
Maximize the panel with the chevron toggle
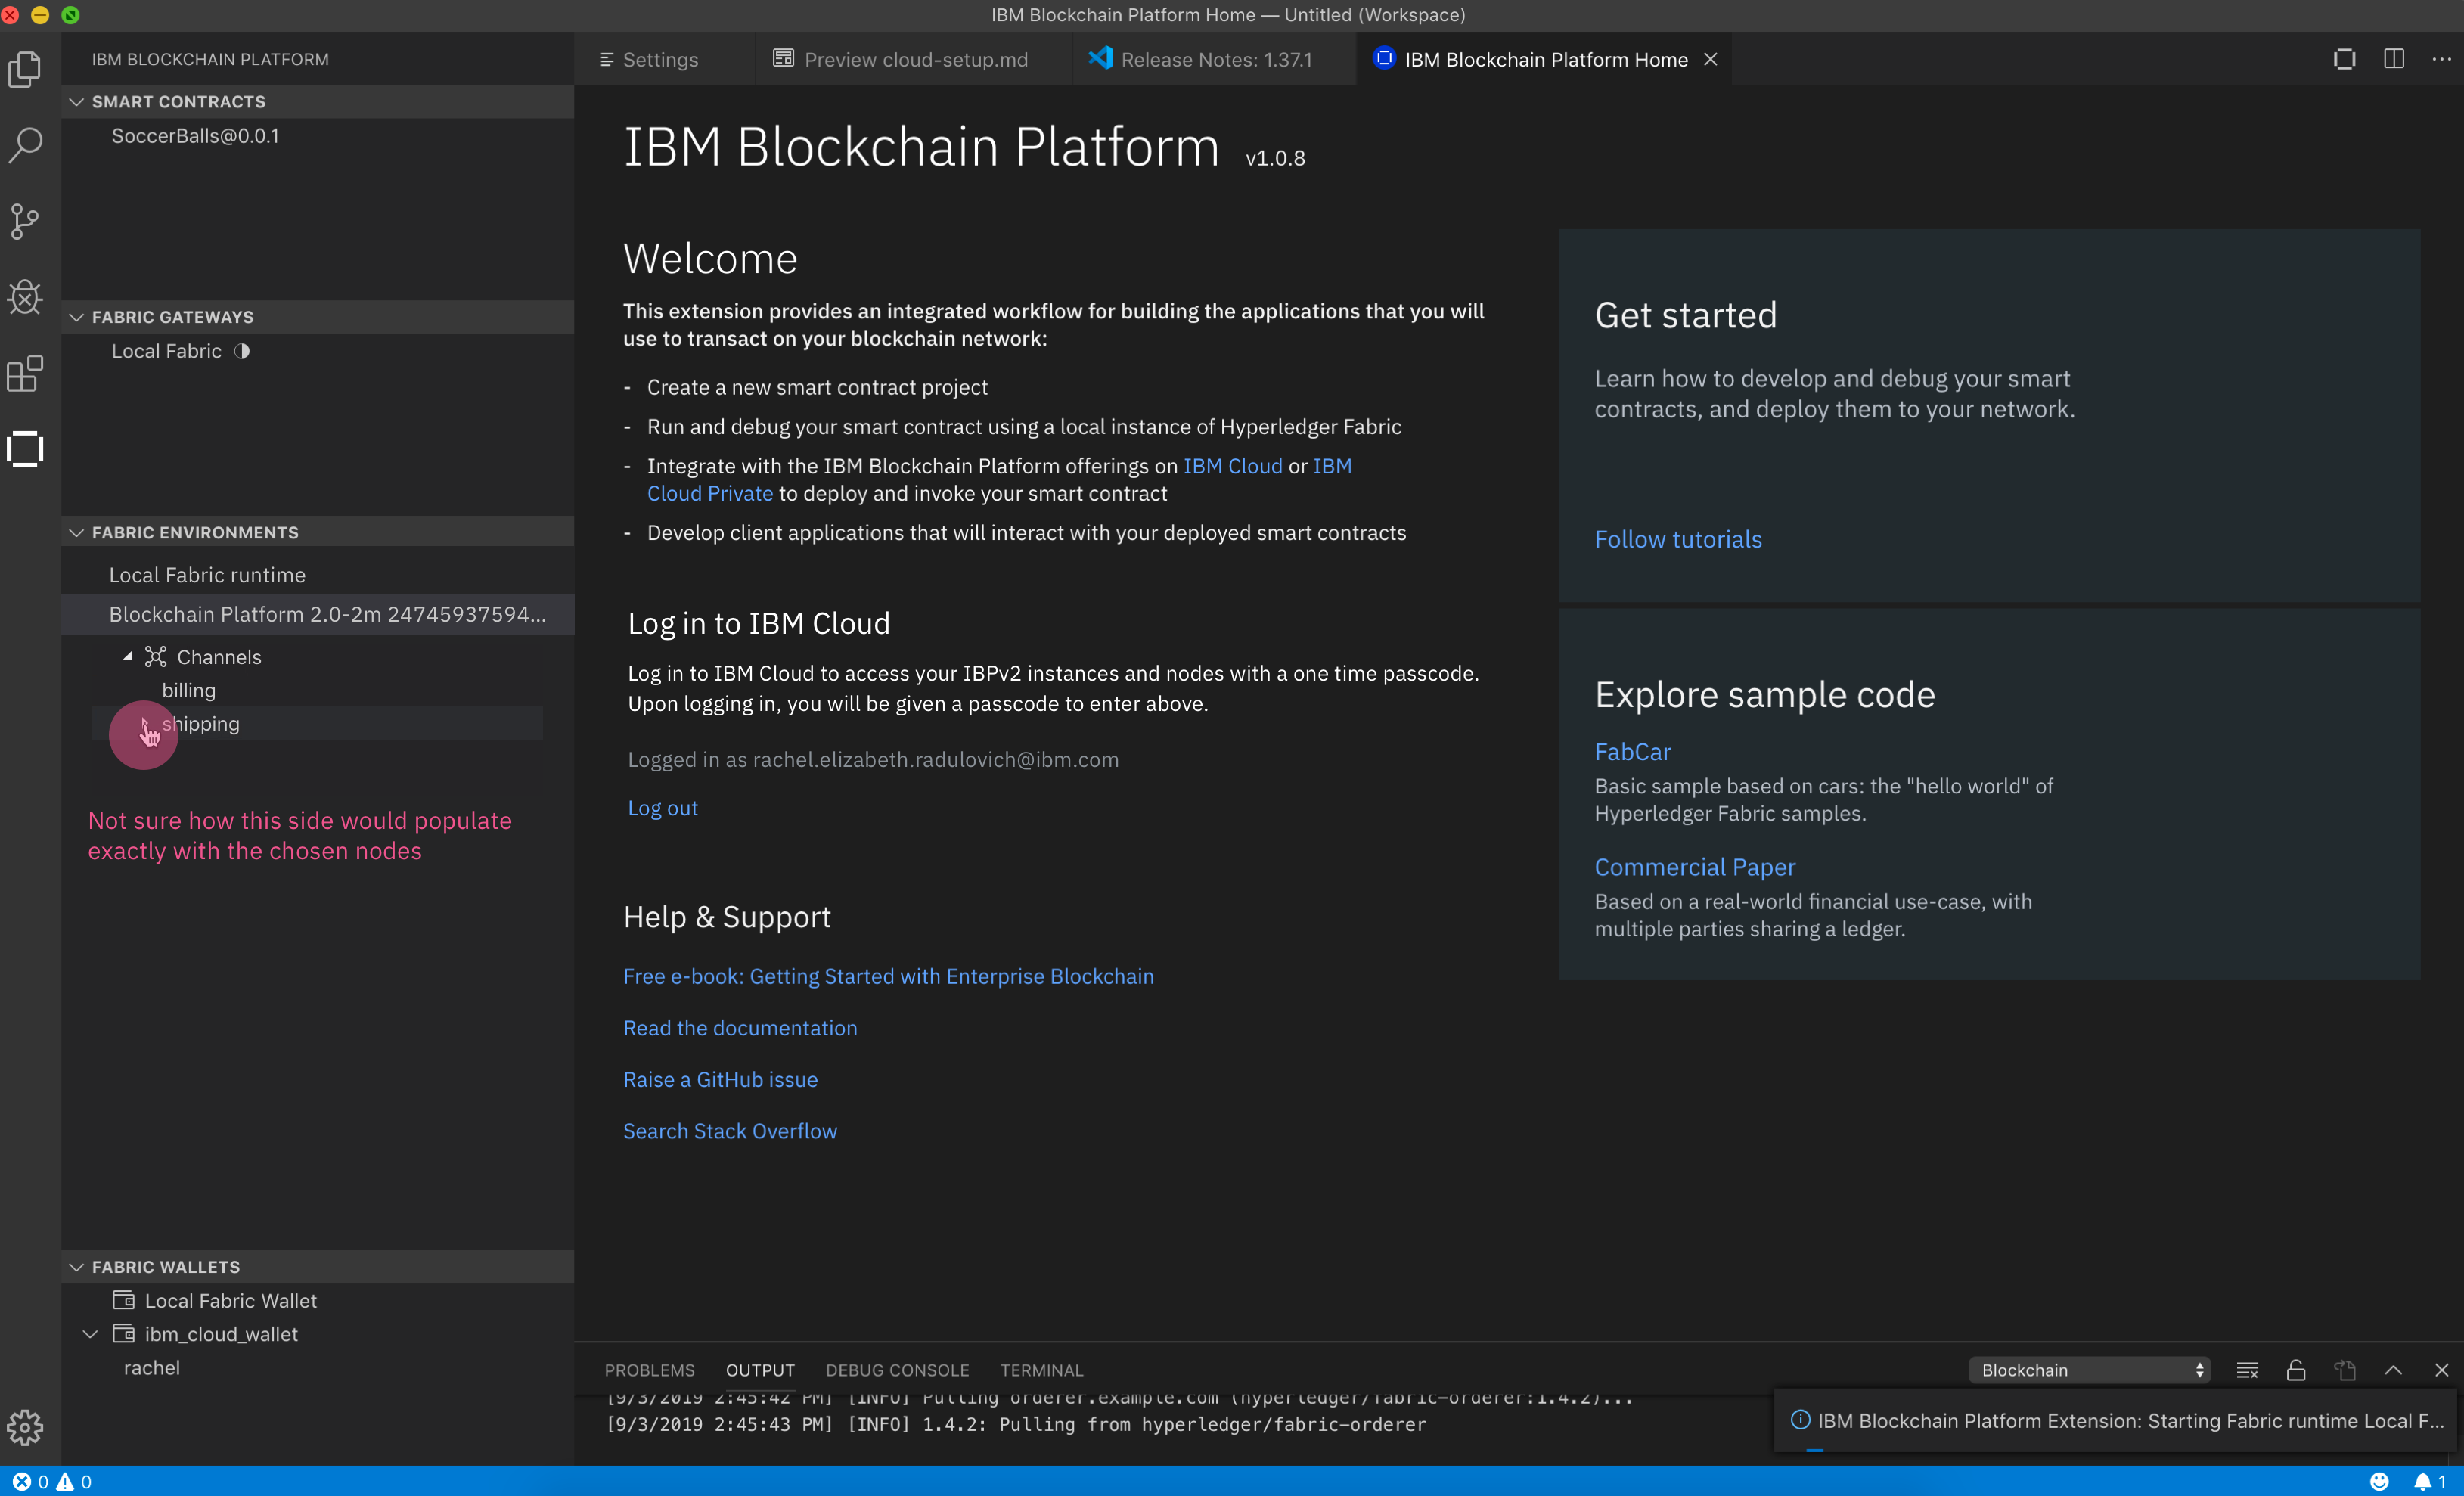(2394, 1369)
